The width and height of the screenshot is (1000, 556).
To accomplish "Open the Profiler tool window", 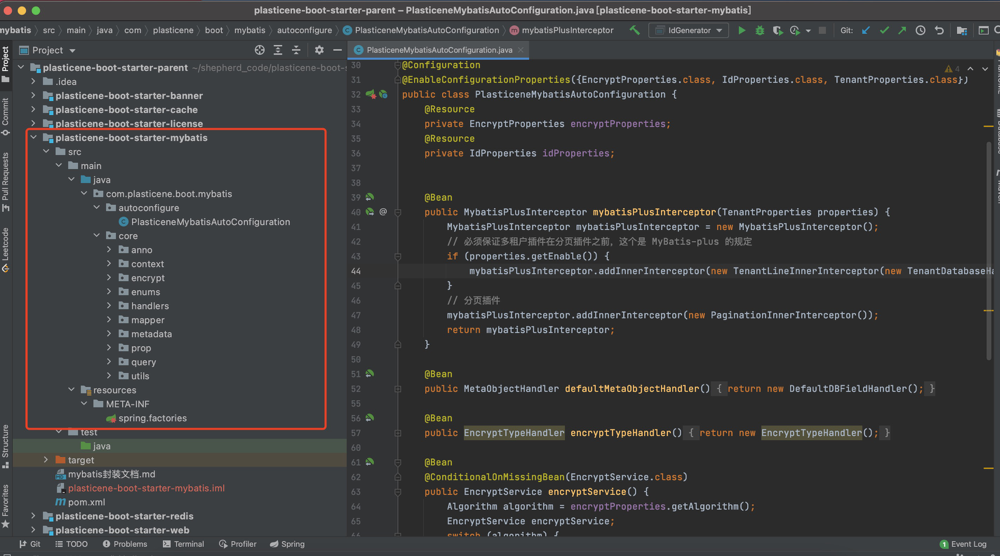I will pyautogui.click(x=238, y=544).
